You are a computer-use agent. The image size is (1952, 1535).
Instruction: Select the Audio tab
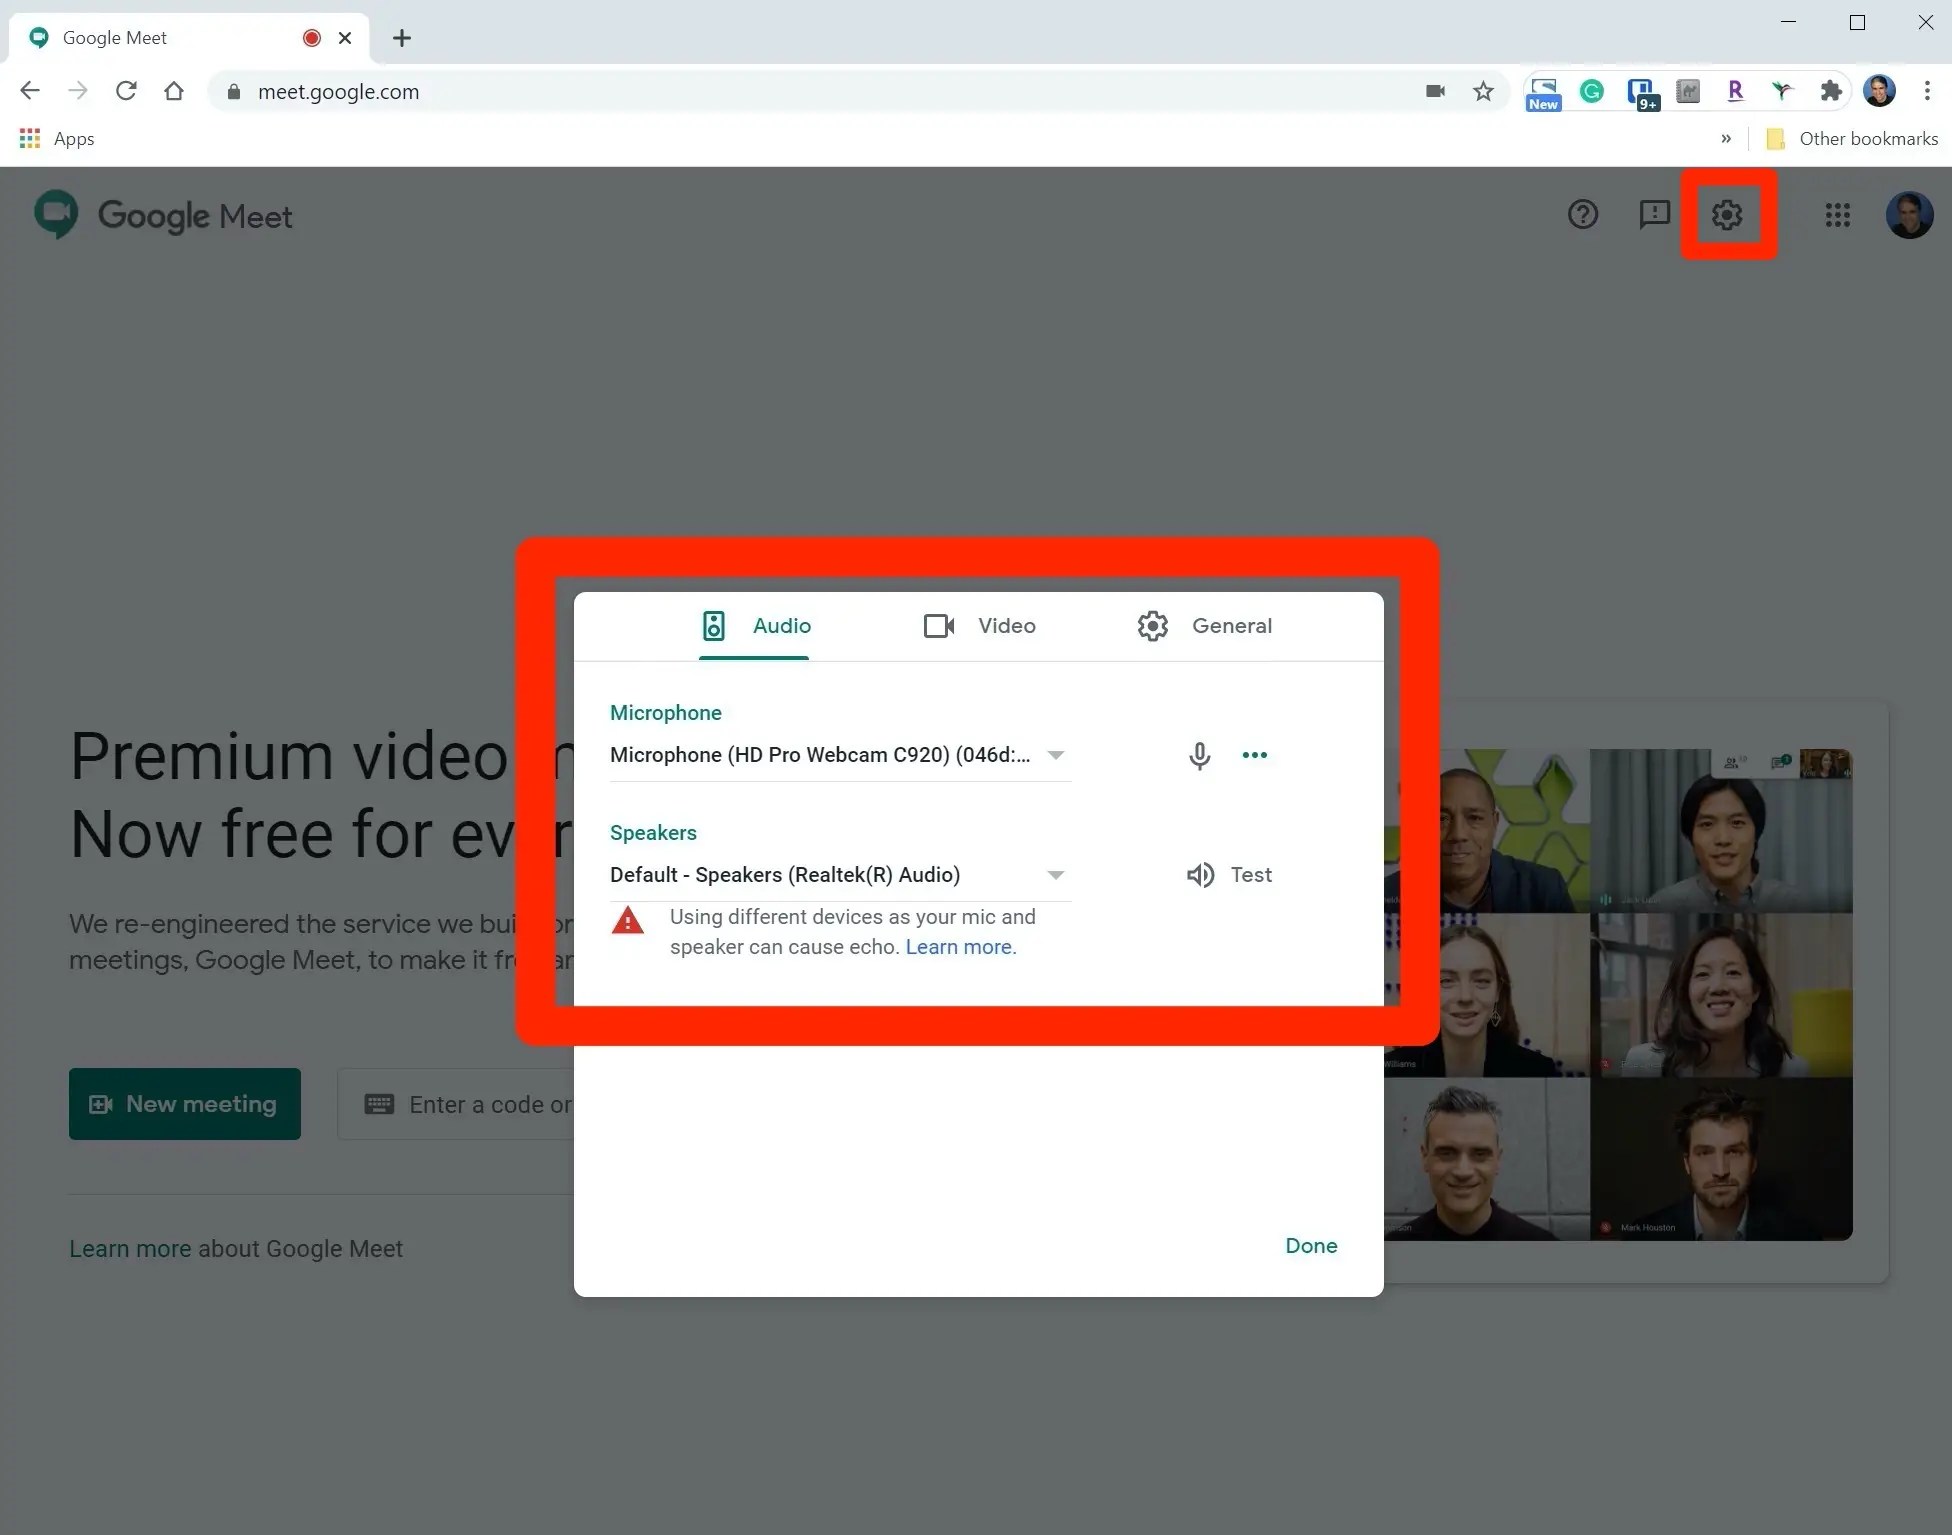(x=755, y=626)
